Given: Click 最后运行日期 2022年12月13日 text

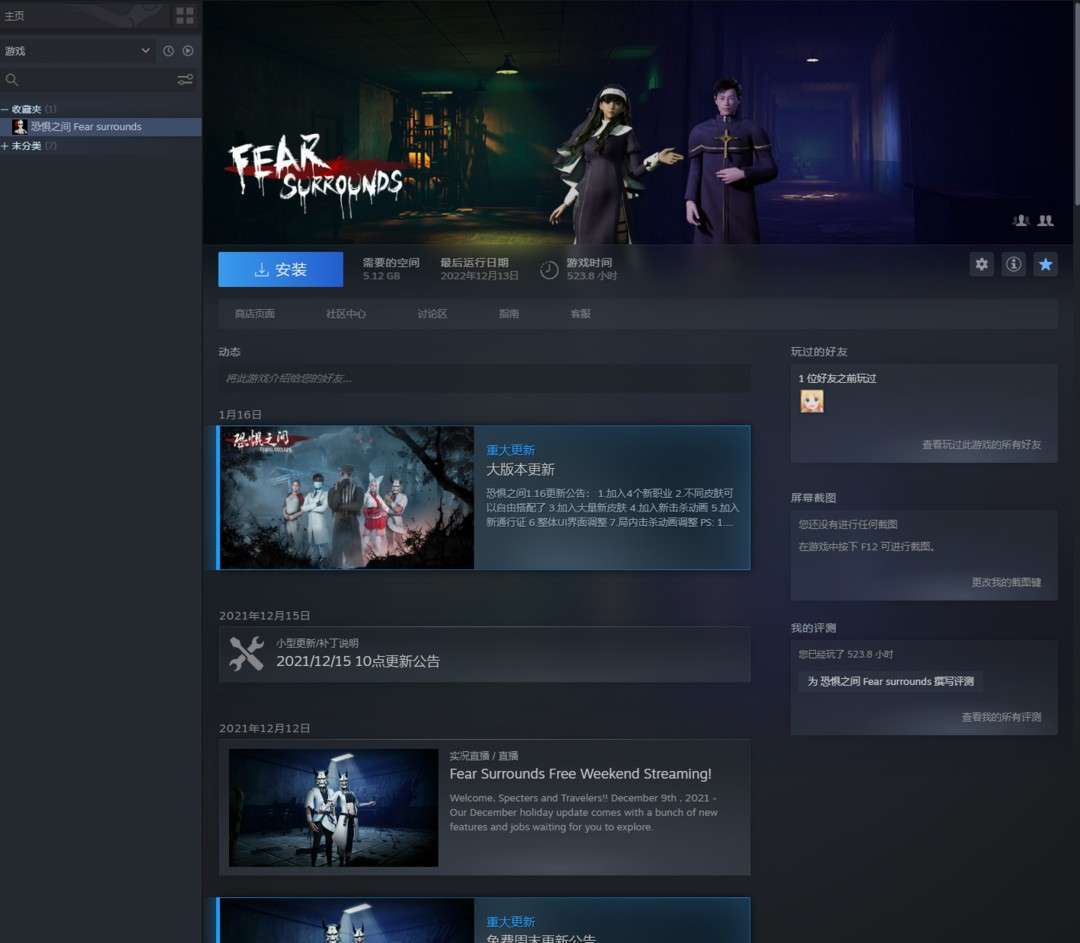Looking at the screenshot, I should pyautogui.click(x=479, y=269).
